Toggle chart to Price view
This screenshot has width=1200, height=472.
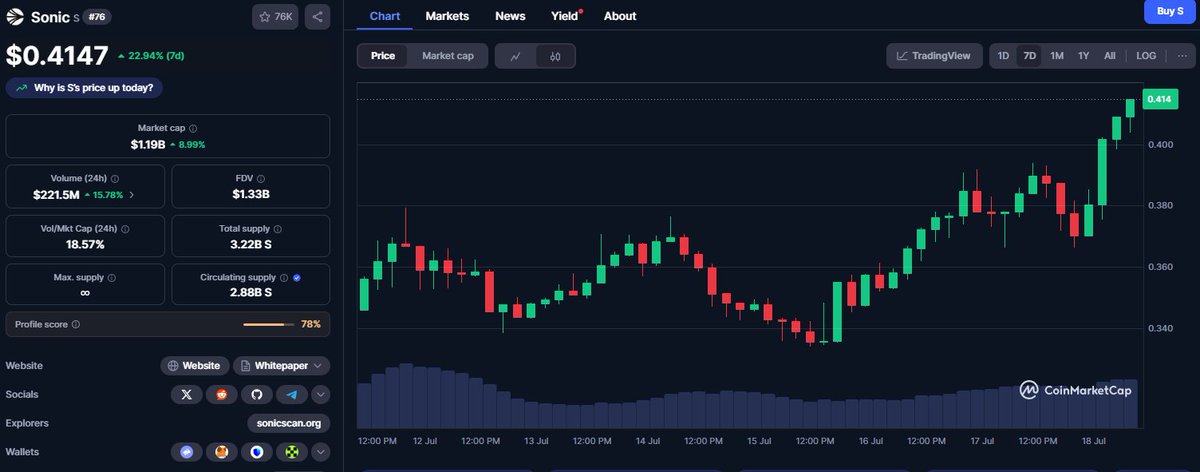click(383, 56)
